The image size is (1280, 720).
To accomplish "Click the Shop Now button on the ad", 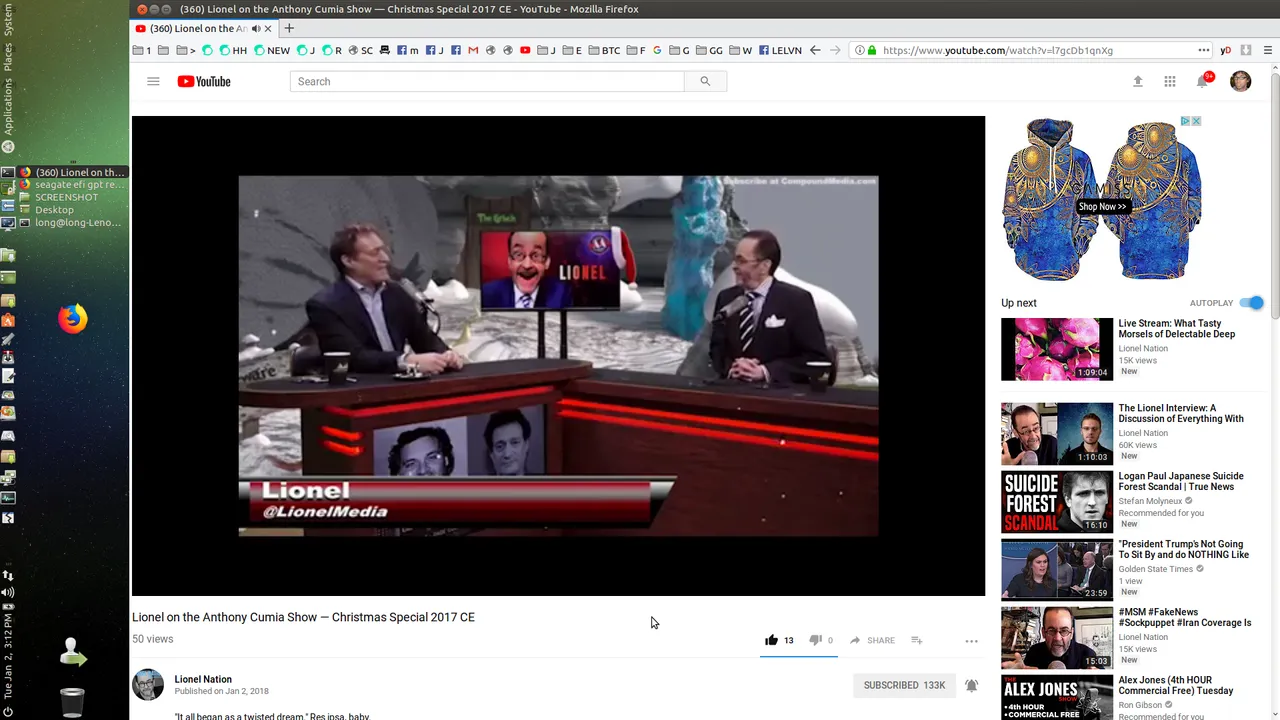I will pyautogui.click(x=1102, y=207).
